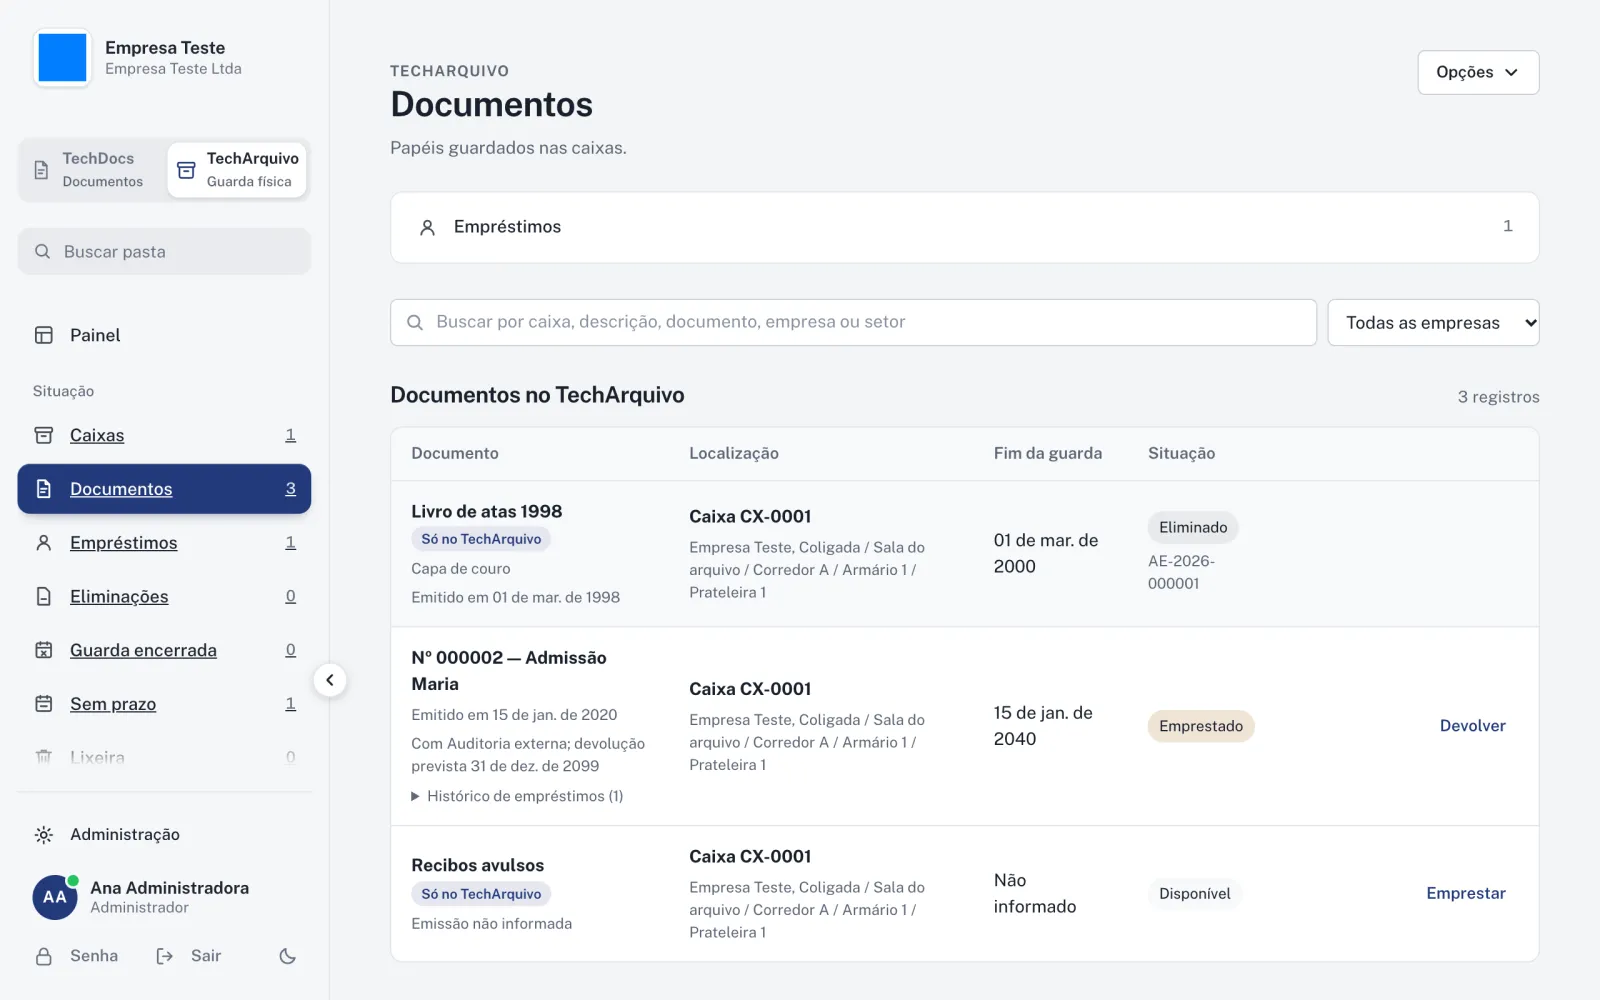Click the blue Empresa Teste logo
This screenshot has height=1000, width=1600.
point(62,58)
